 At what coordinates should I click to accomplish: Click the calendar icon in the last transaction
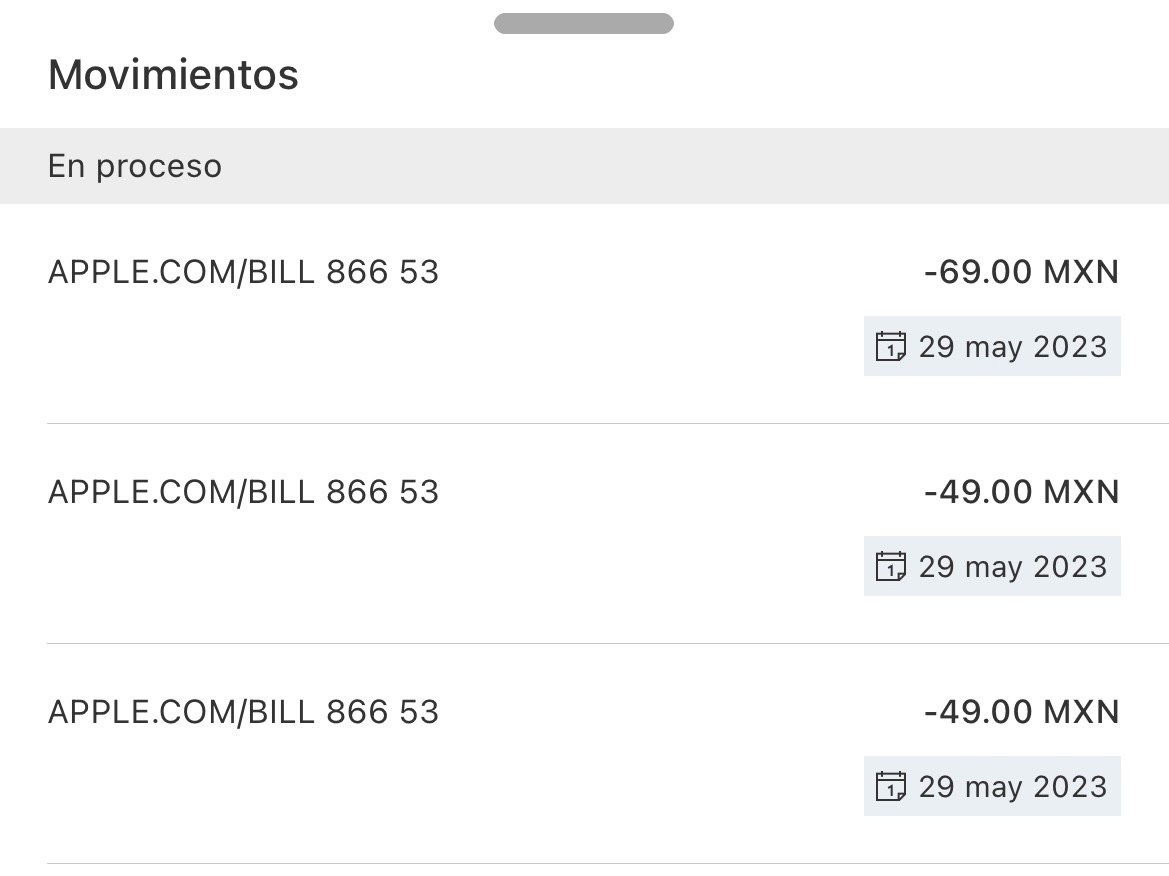pyautogui.click(x=890, y=787)
